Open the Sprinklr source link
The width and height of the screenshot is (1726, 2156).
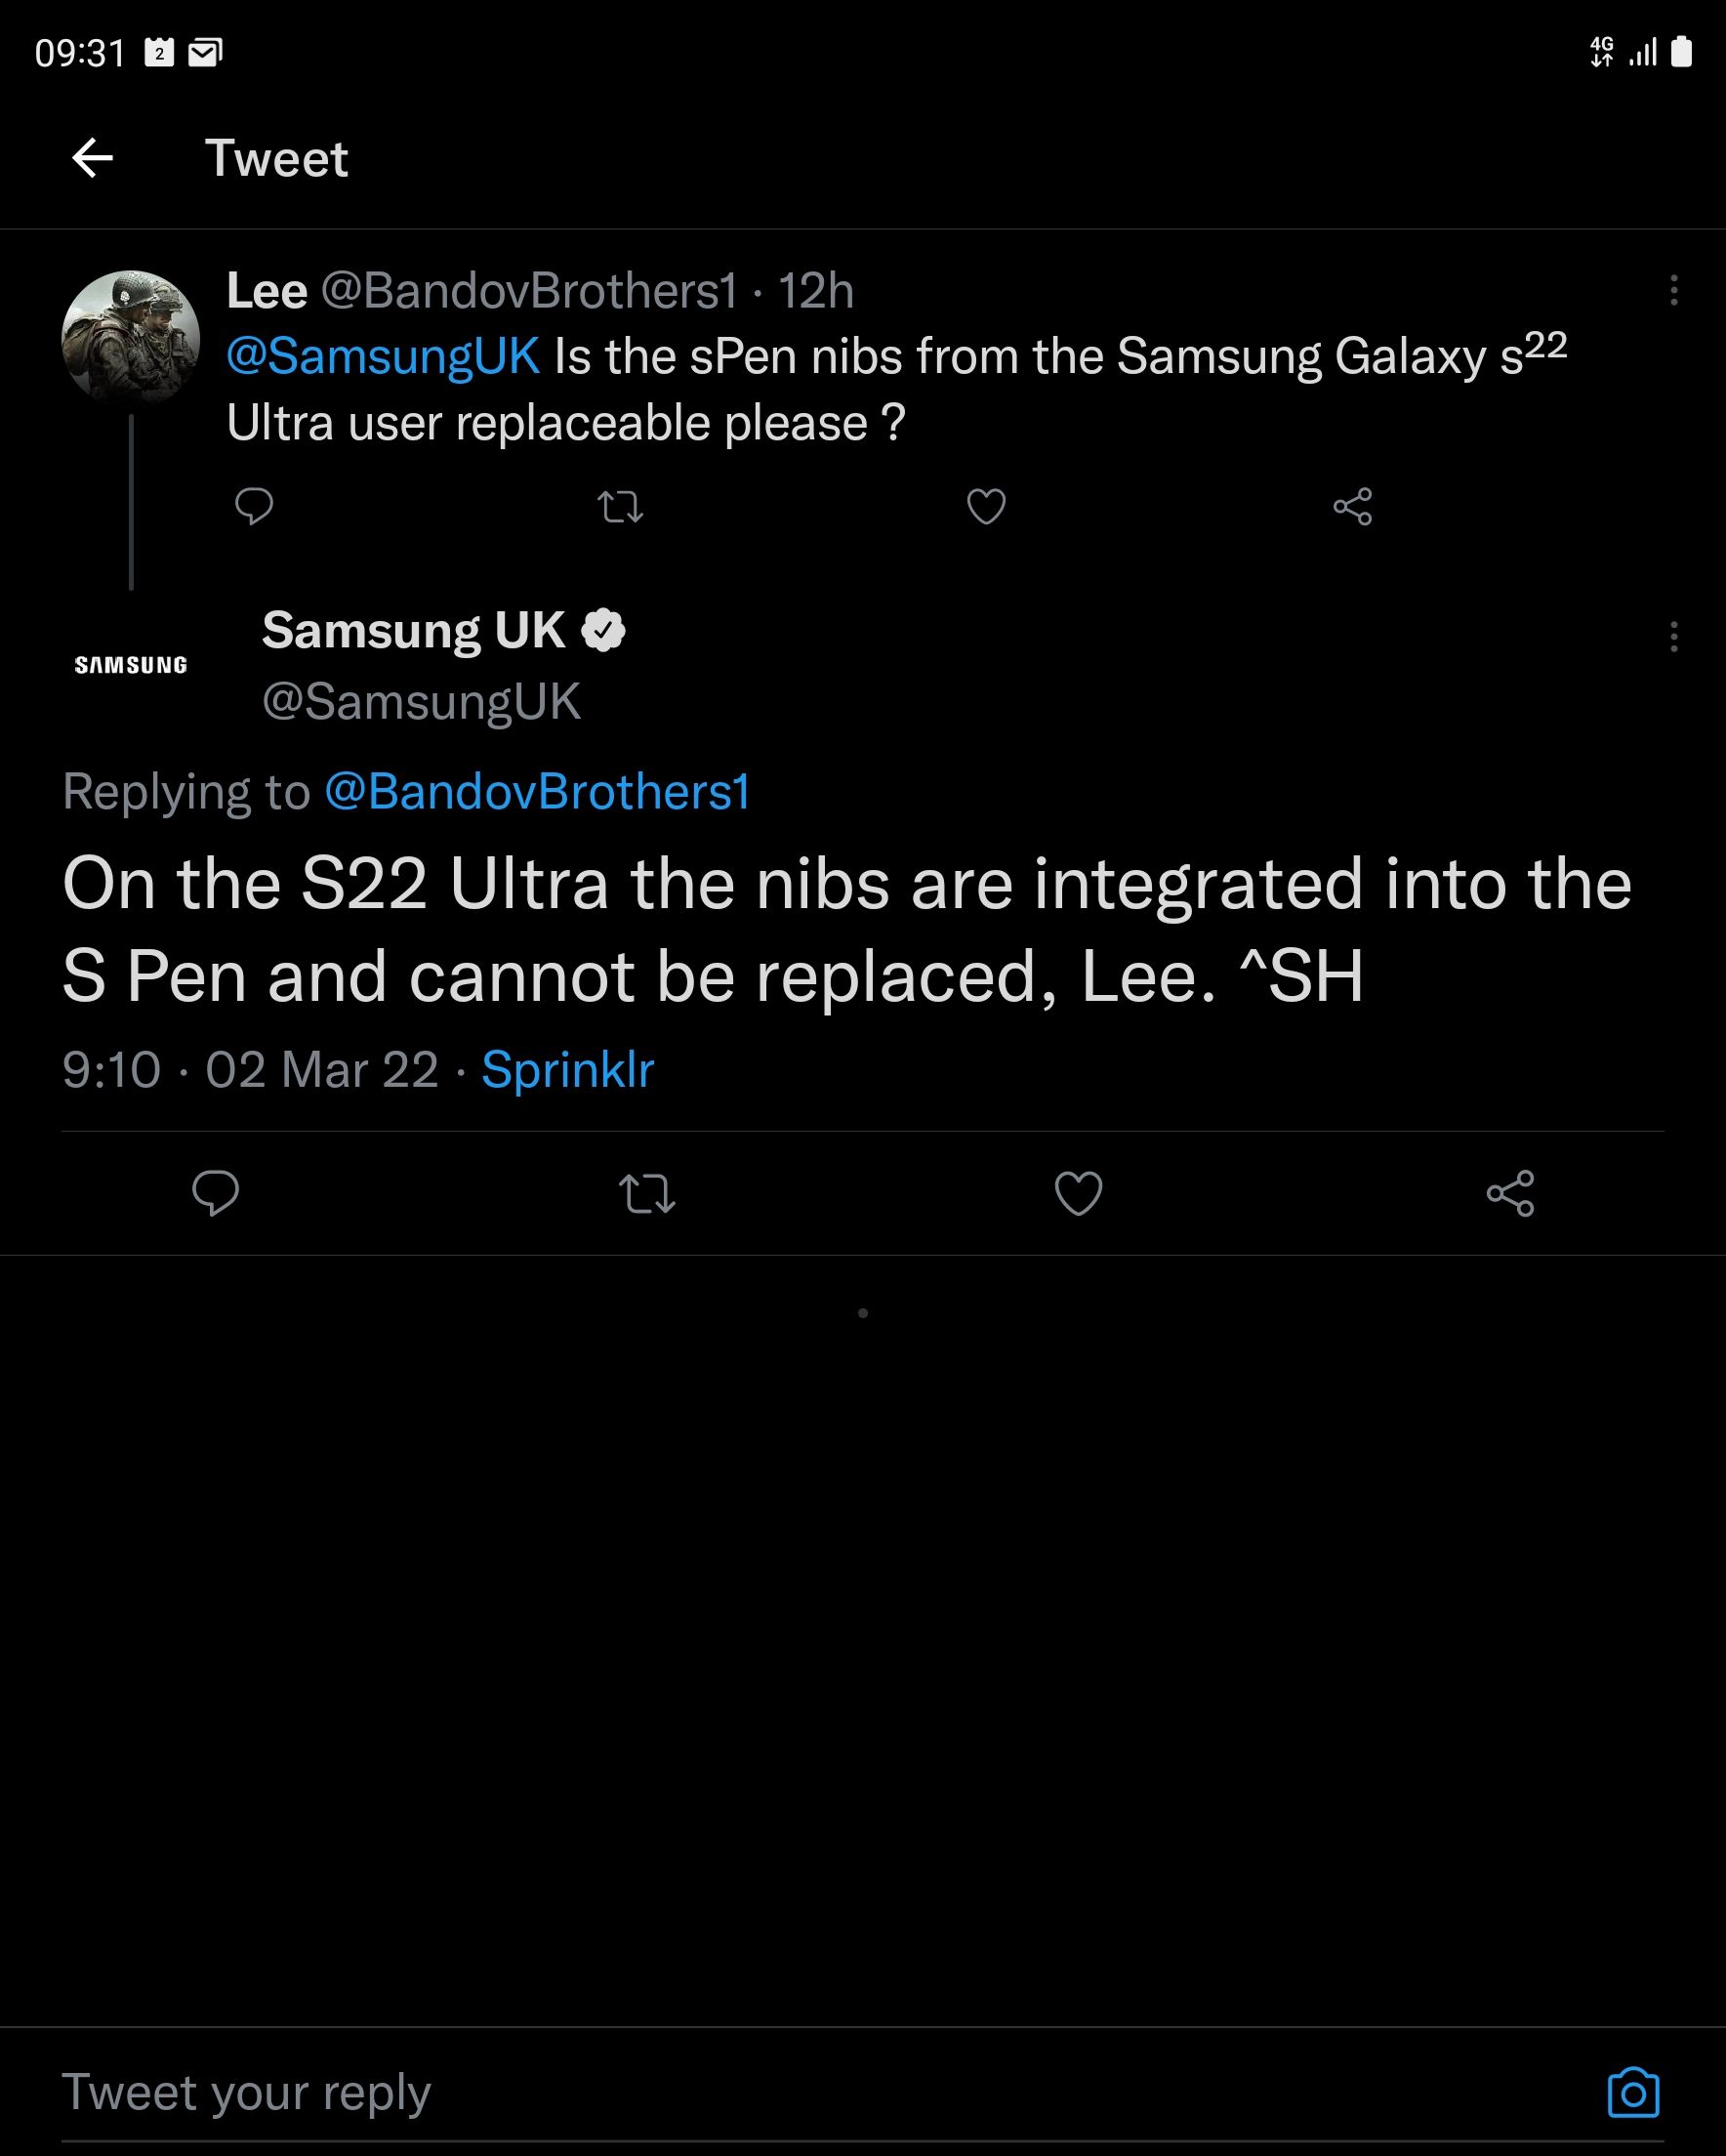coord(567,1070)
